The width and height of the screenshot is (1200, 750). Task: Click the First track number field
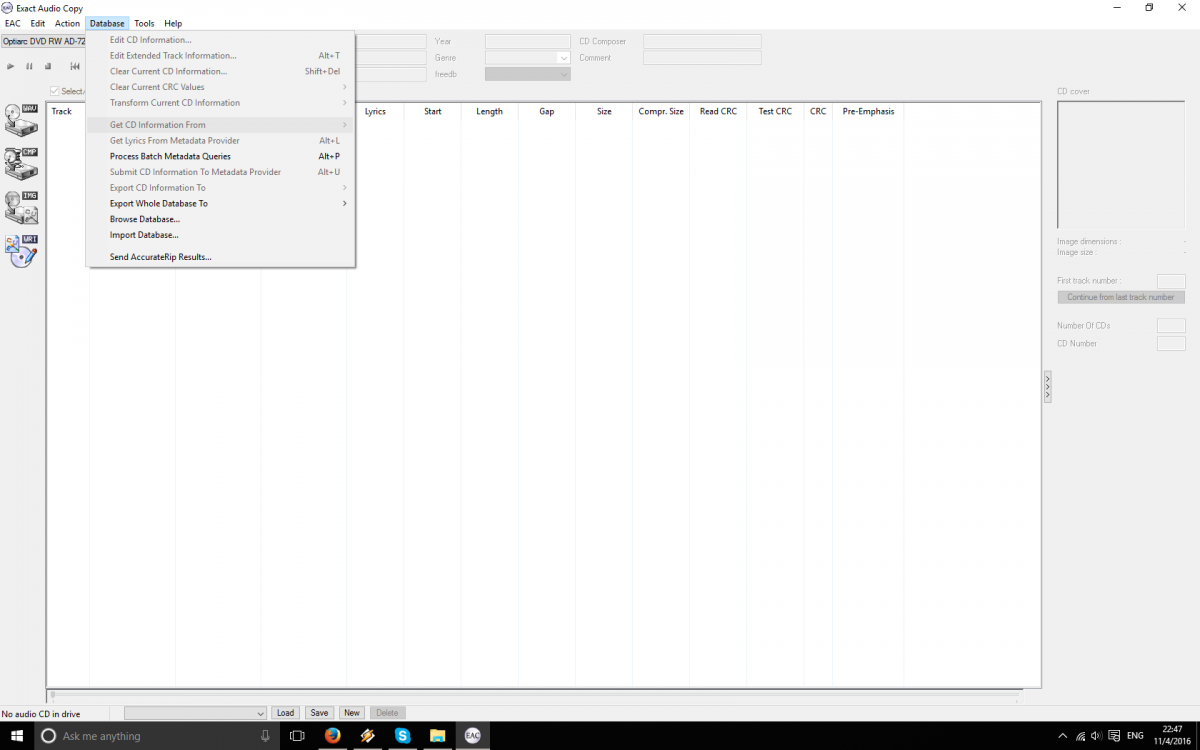1171,281
